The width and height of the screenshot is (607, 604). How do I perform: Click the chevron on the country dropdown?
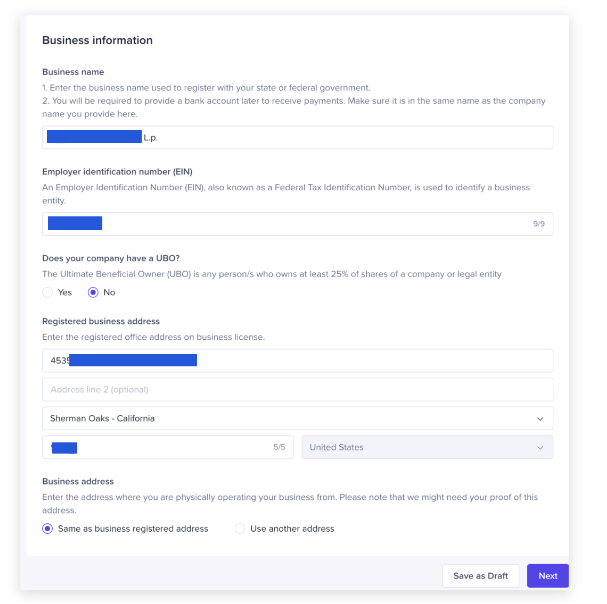point(540,447)
